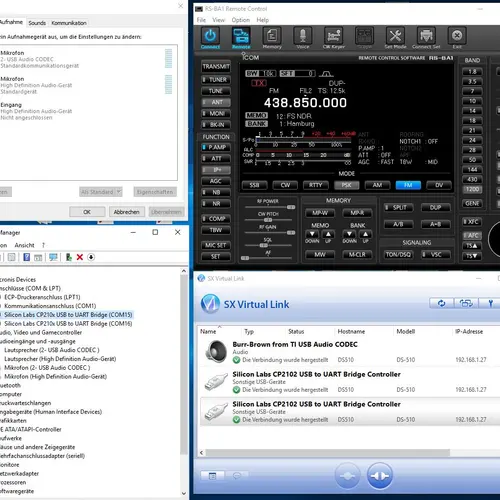Viewport: 500px width, 500px height.
Task: Switch to the Sounds tab
Action: (37, 23)
